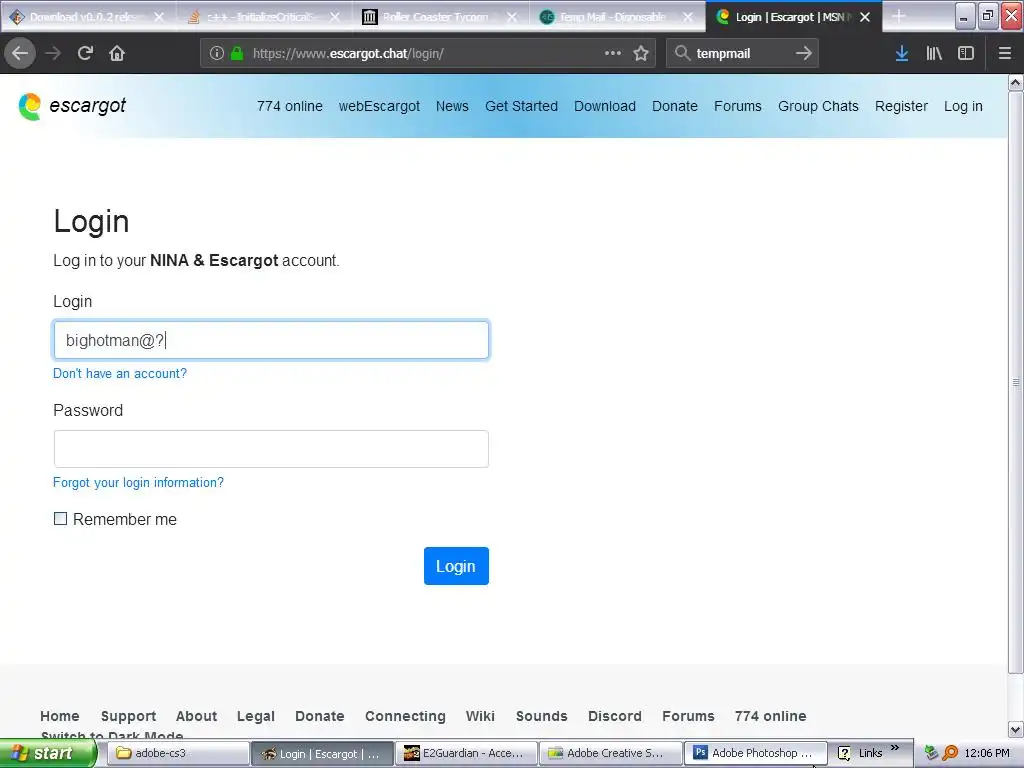This screenshot has height=768, width=1024.
Task: Click the search magnifier icon
Action: pyautogui.click(x=682, y=53)
